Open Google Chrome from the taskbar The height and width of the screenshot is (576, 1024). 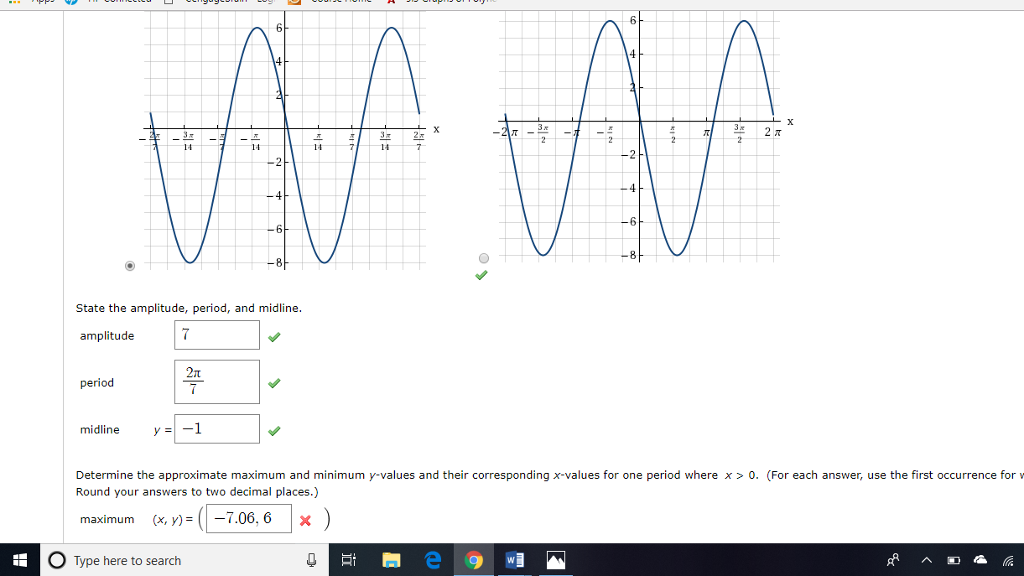click(x=472, y=559)
